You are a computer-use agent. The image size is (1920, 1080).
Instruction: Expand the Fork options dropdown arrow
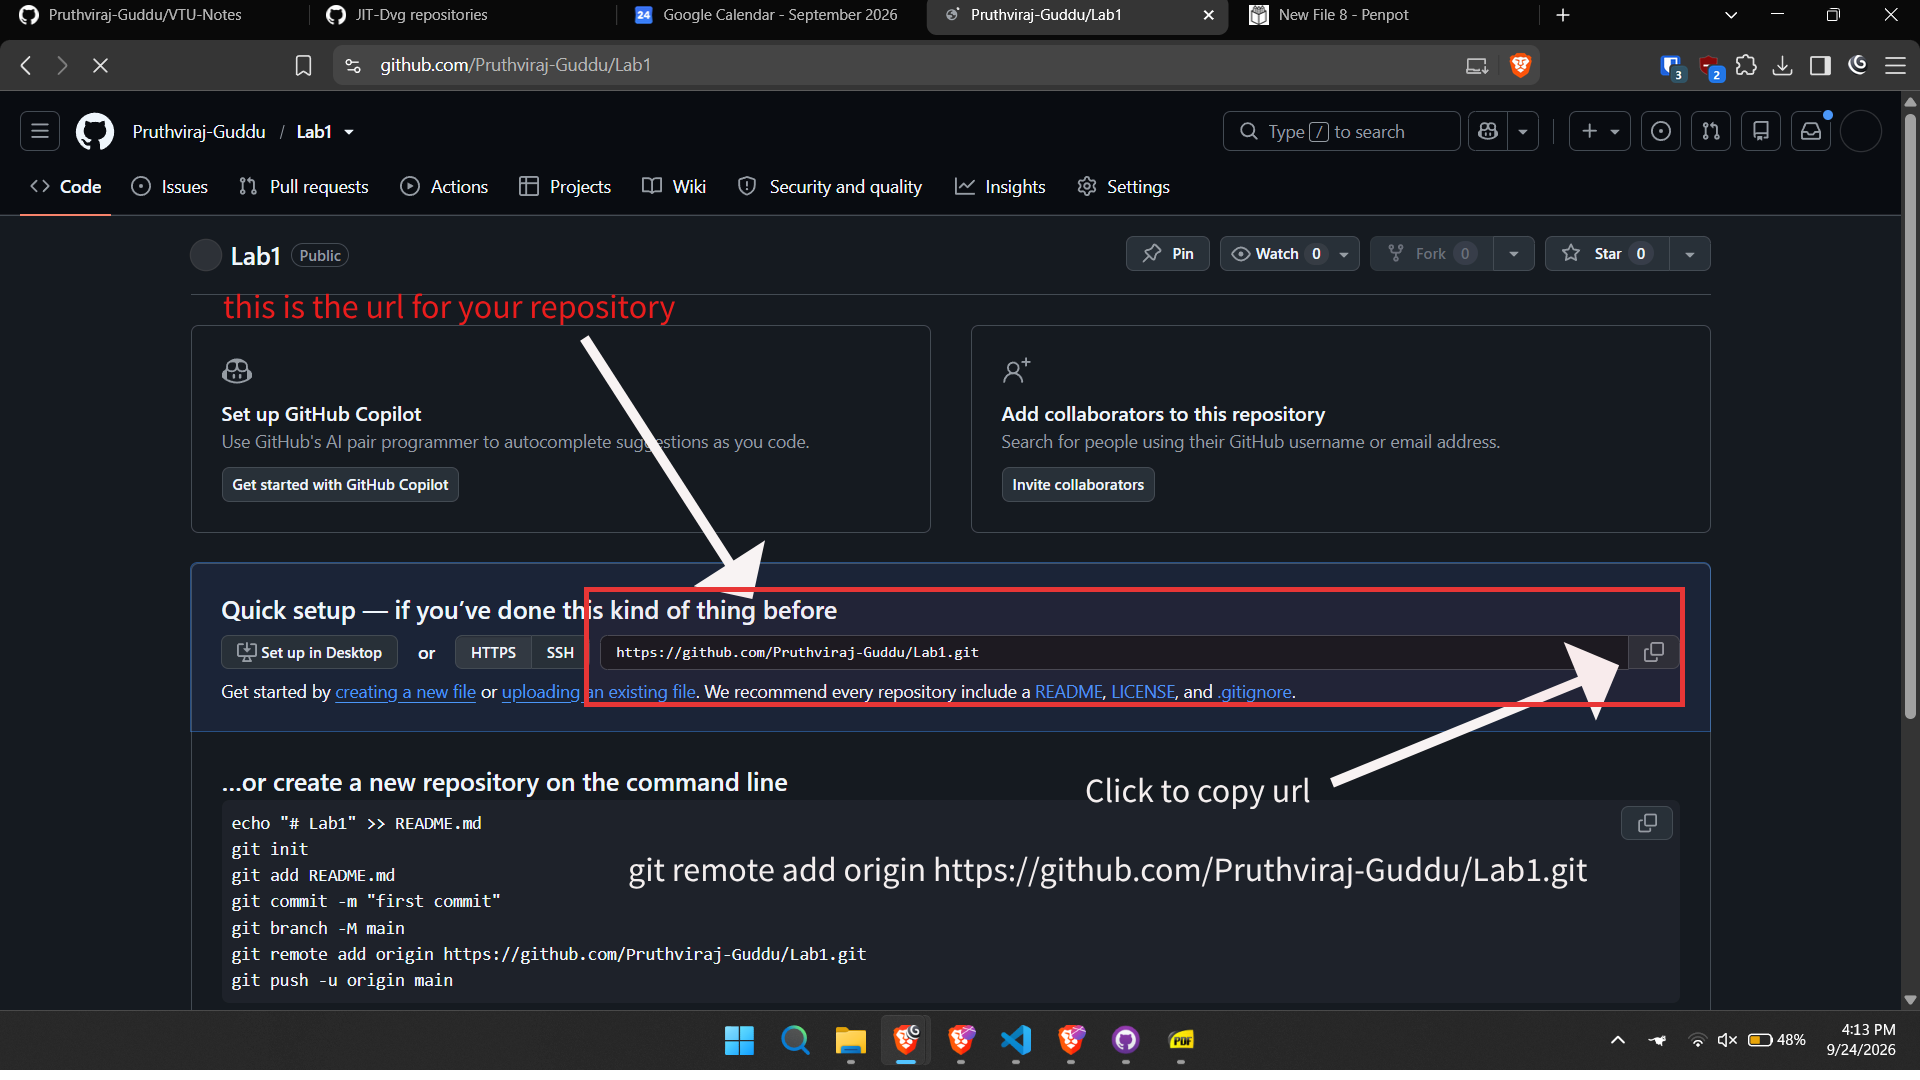pyautogui.click(x=1514, y=254)
